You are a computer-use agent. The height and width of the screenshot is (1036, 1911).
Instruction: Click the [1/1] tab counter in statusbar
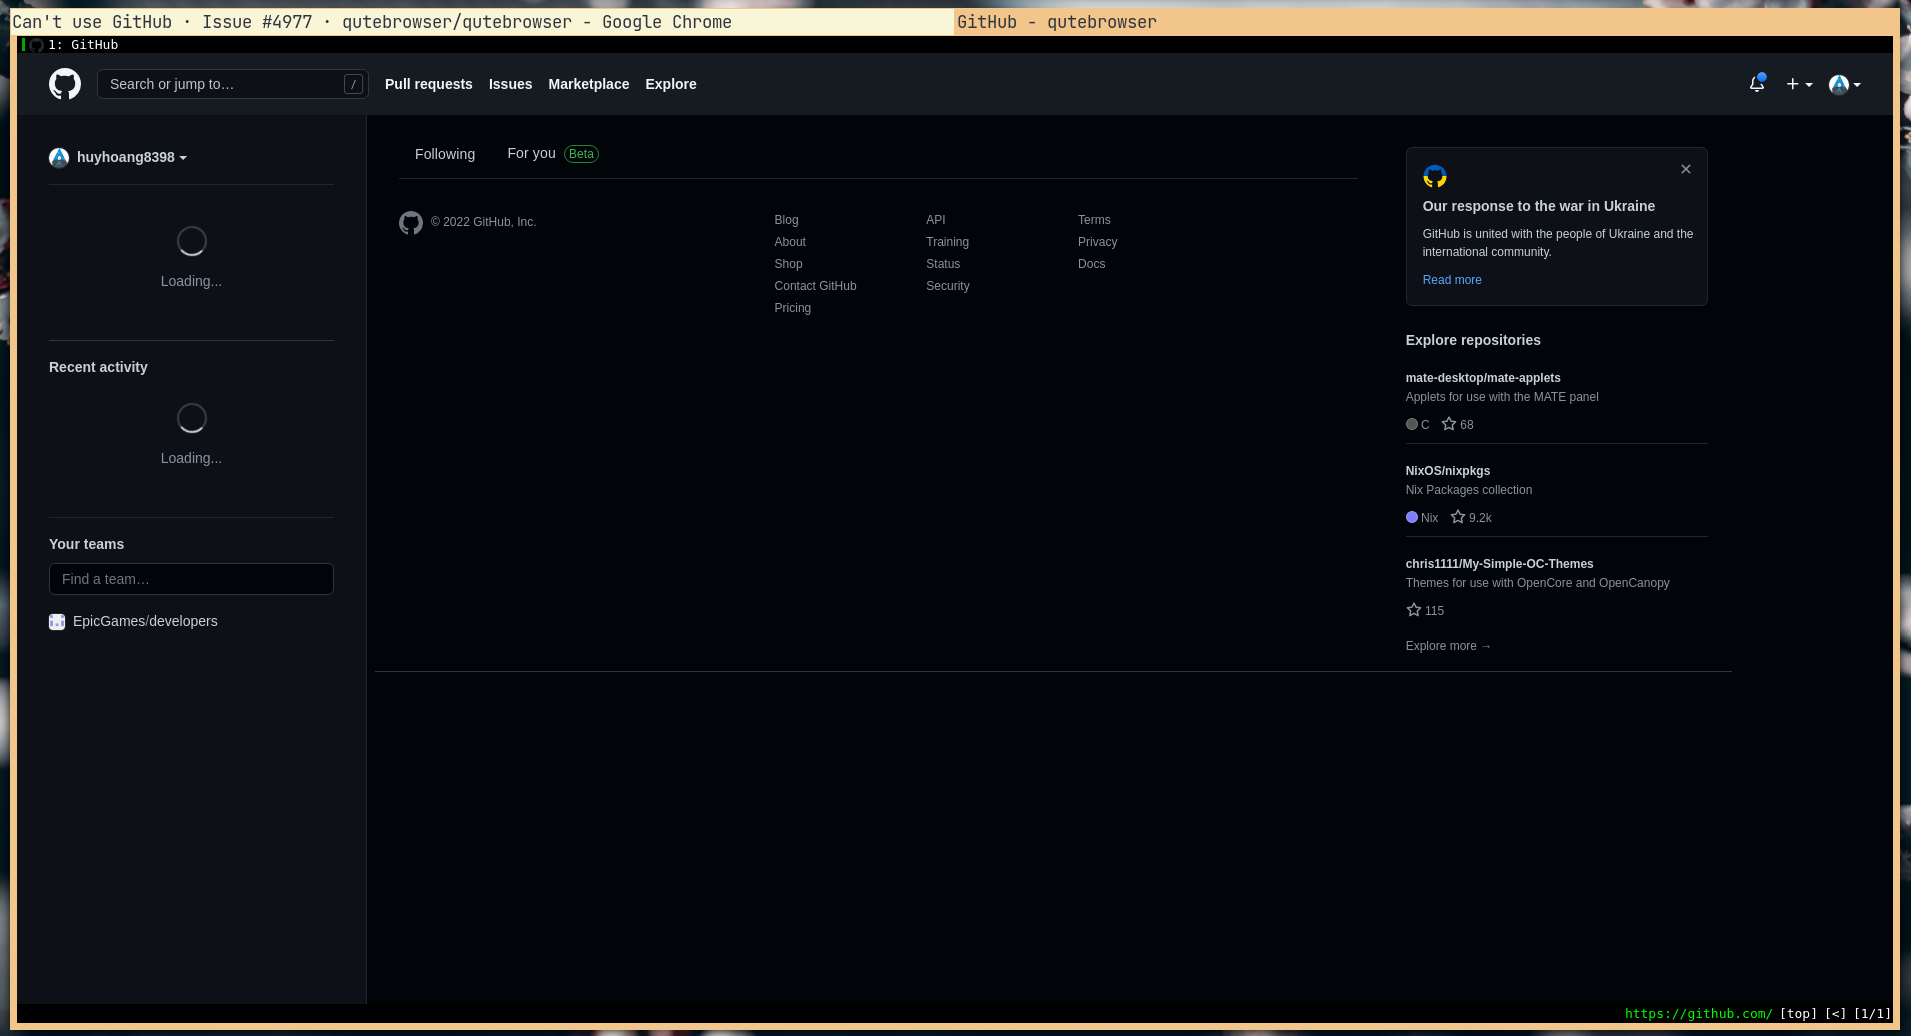pyautogui.click(x=1872, y=1014)
